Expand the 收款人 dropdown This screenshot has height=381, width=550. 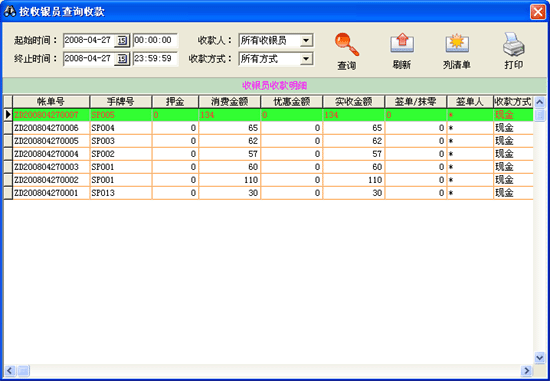click(x=306, y=40)
